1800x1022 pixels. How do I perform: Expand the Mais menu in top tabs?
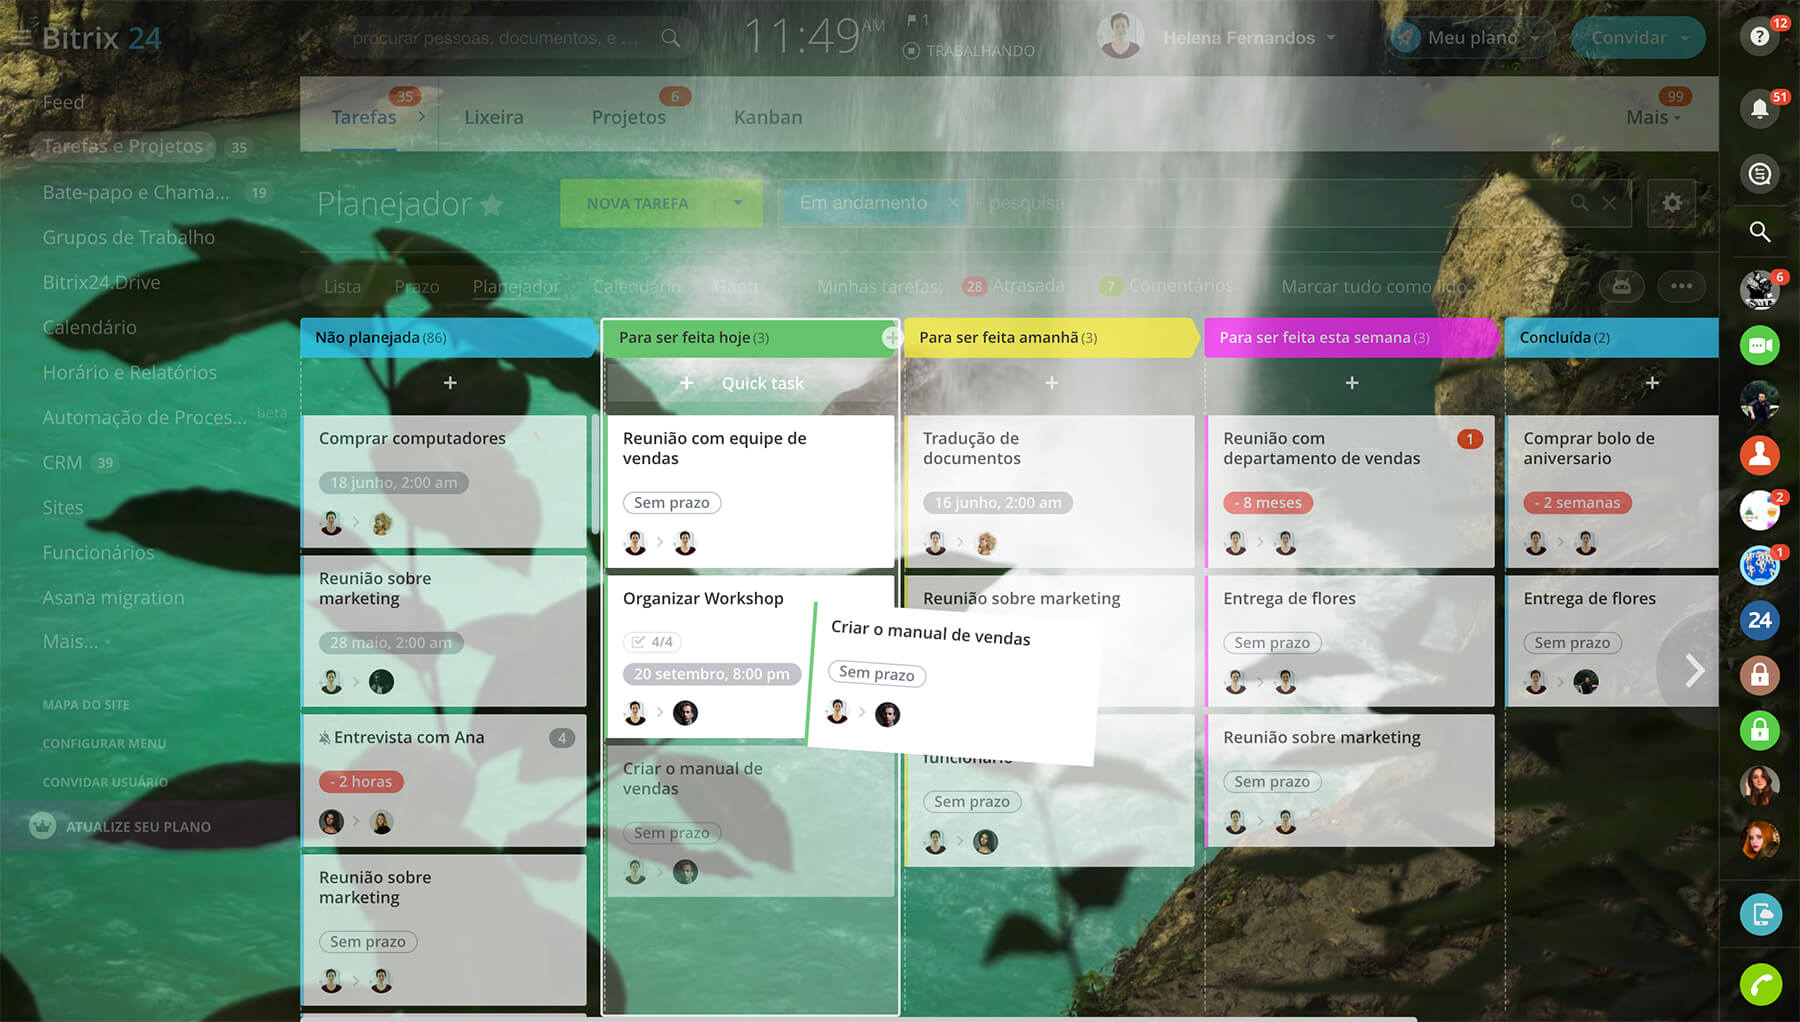pyautogui.click(x=1652, y=117)
